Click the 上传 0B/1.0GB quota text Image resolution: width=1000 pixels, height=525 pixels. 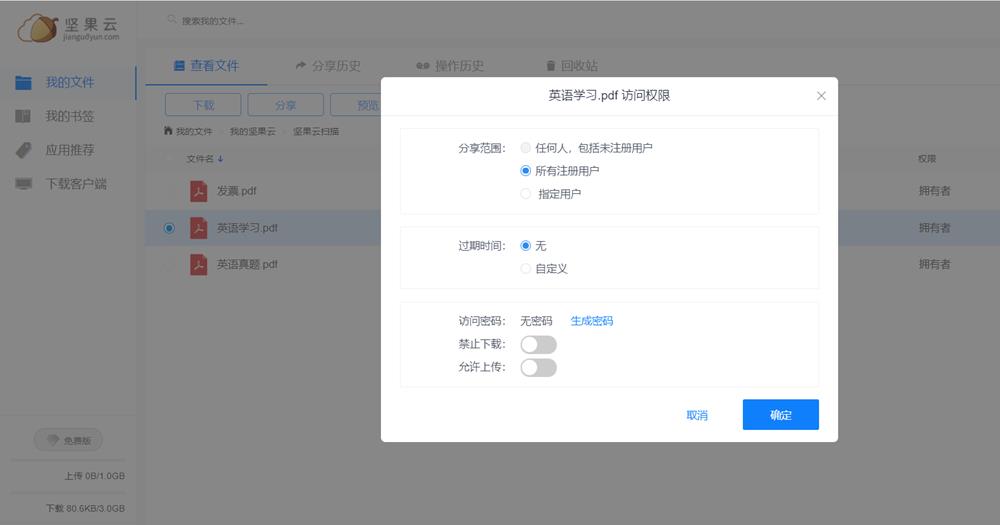pyautogui.click(x=94, y=476)
